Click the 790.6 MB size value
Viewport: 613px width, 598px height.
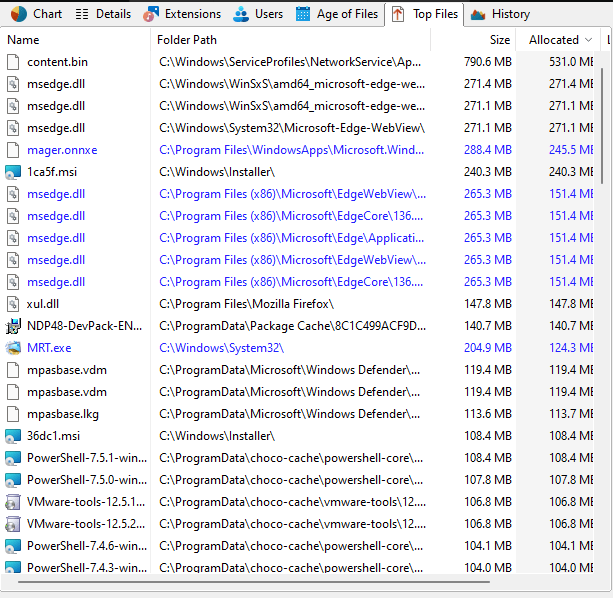488,62
